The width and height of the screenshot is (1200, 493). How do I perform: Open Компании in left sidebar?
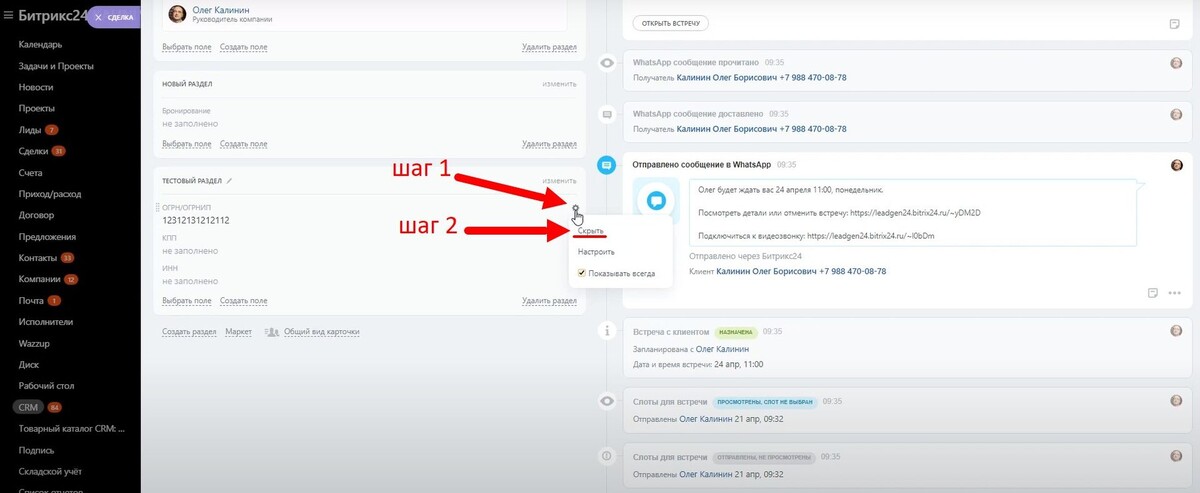click(40, 279)
